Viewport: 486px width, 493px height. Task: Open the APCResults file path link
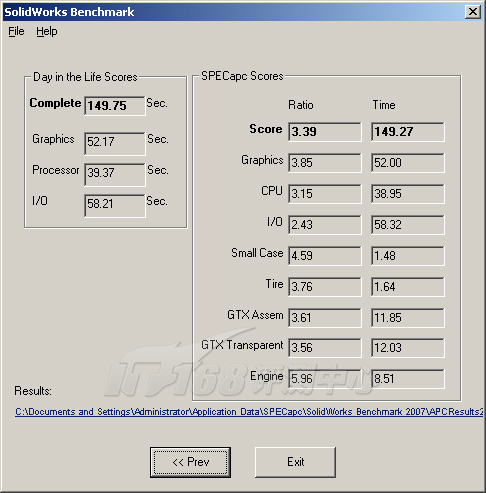249,412
